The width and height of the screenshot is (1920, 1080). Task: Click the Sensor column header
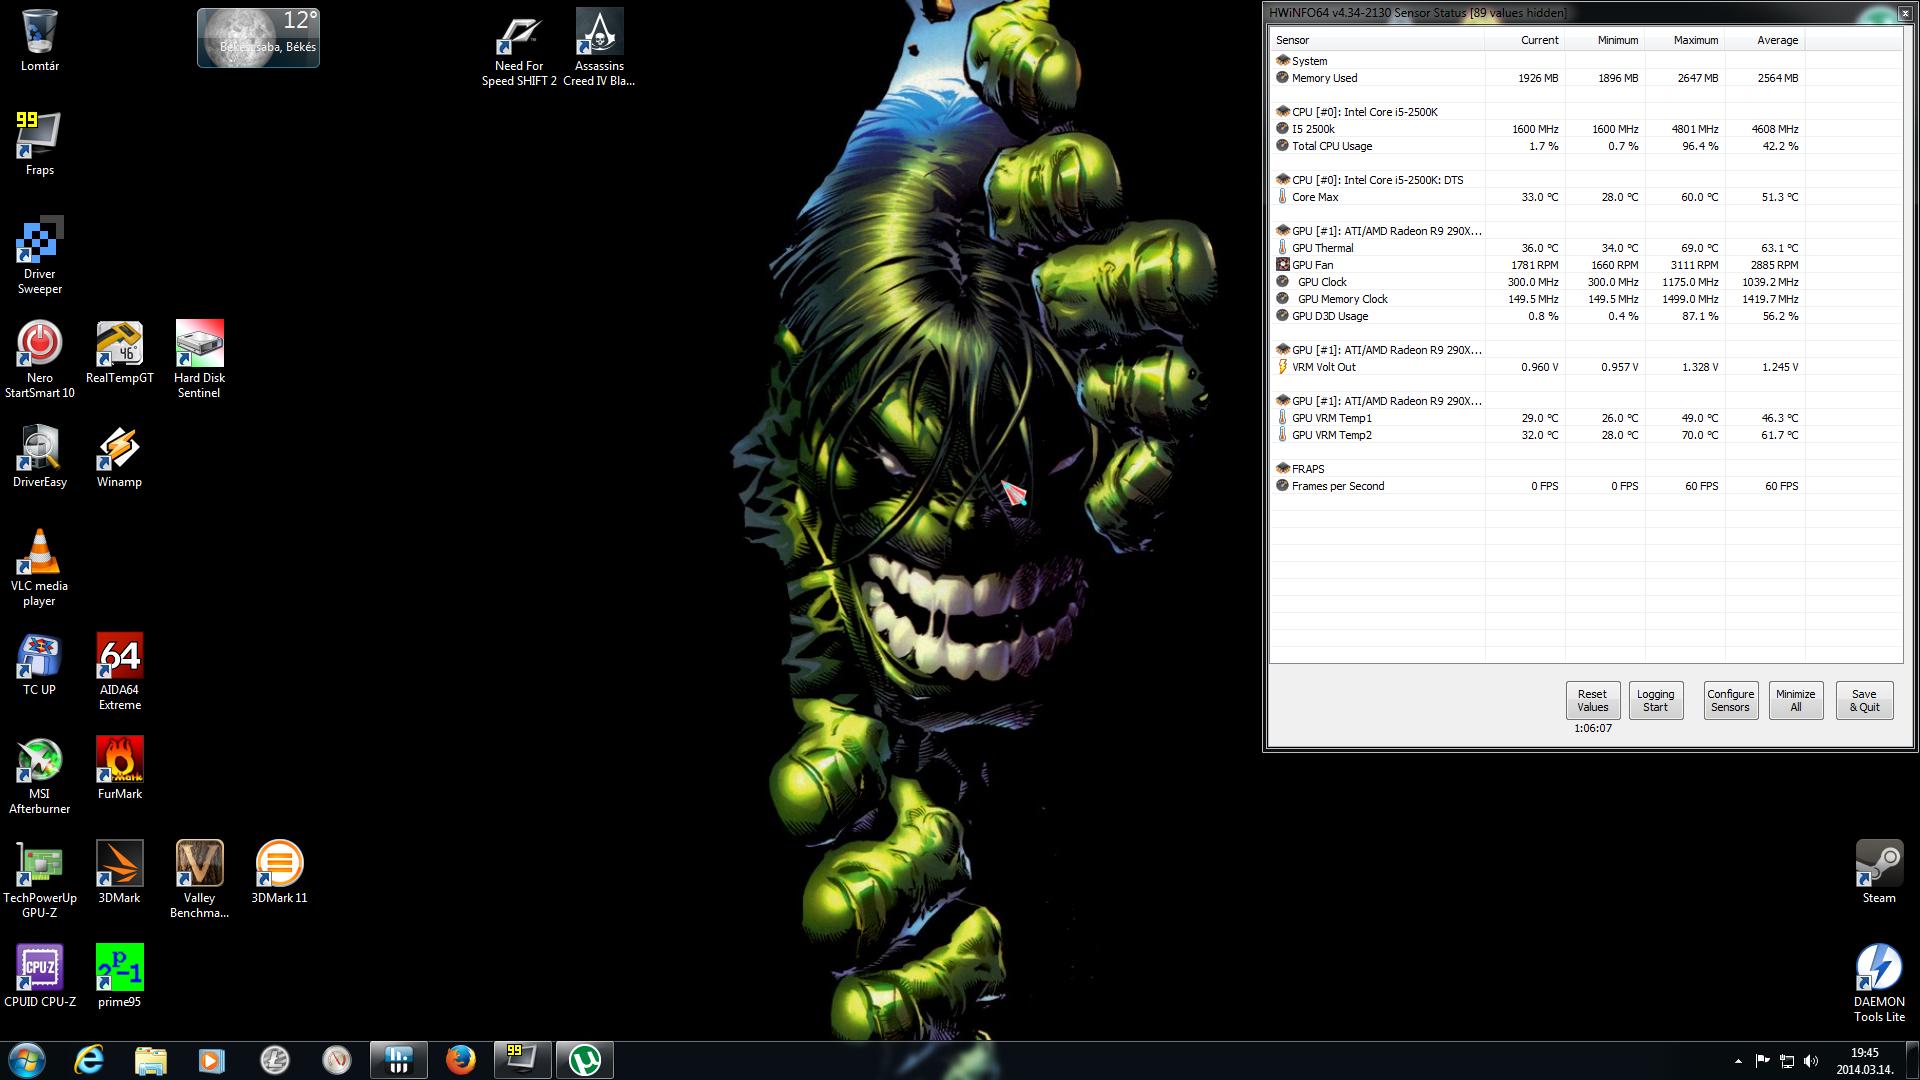1377,40
